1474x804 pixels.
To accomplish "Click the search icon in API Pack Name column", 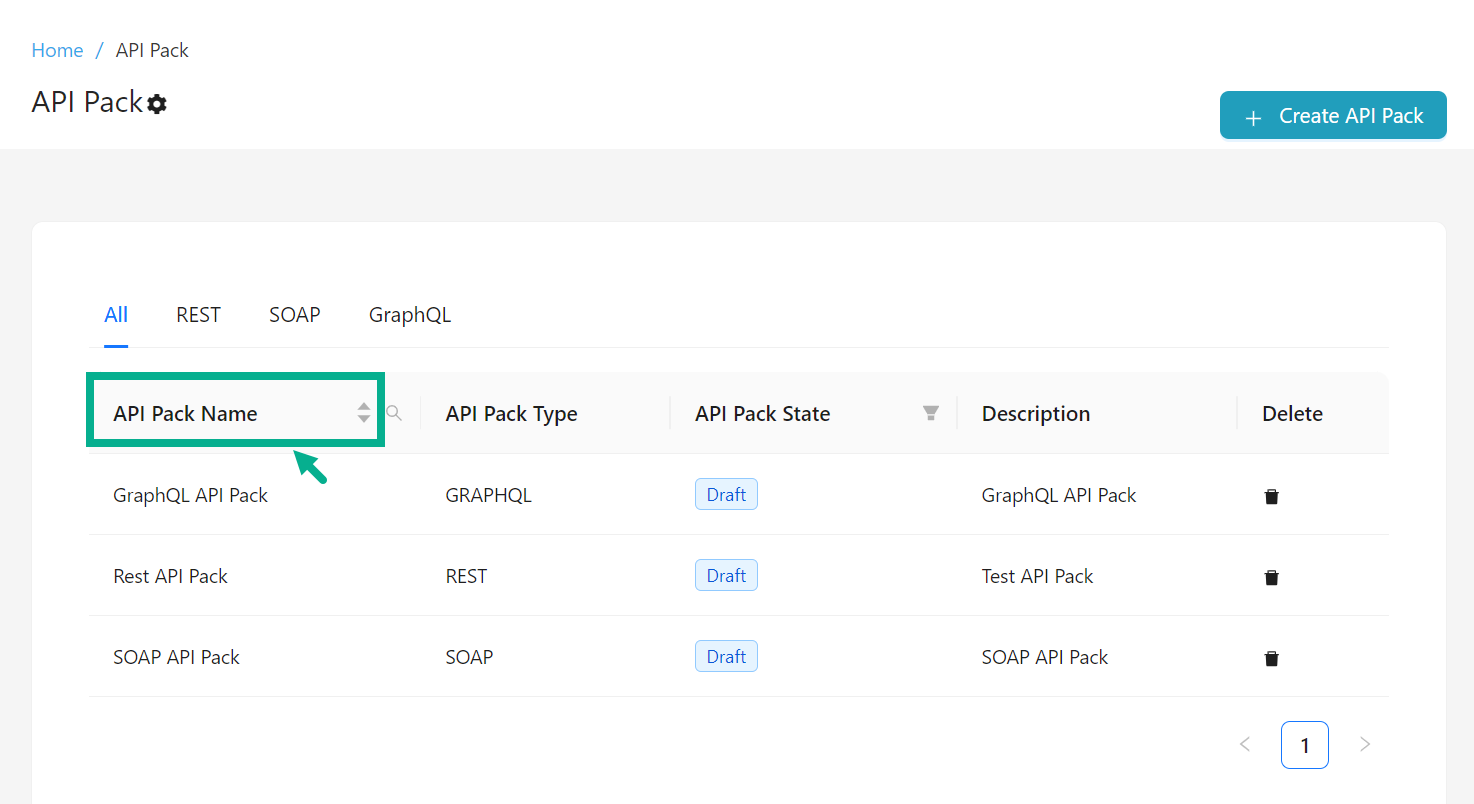I will [x=395, y=413].
